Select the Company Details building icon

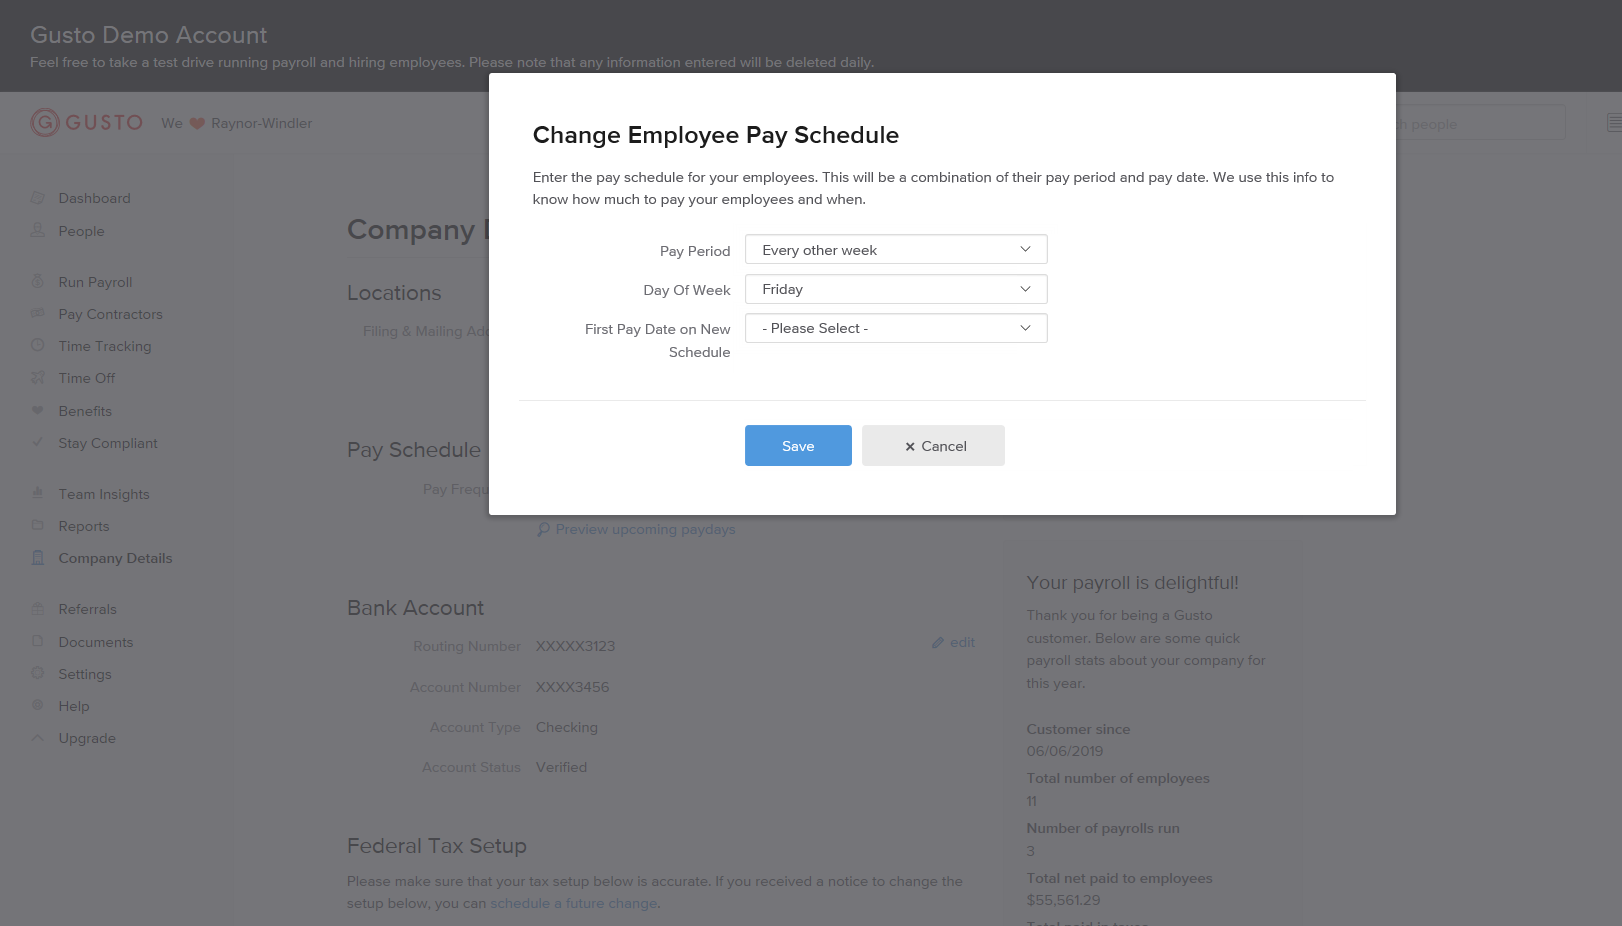pos(38,558)
